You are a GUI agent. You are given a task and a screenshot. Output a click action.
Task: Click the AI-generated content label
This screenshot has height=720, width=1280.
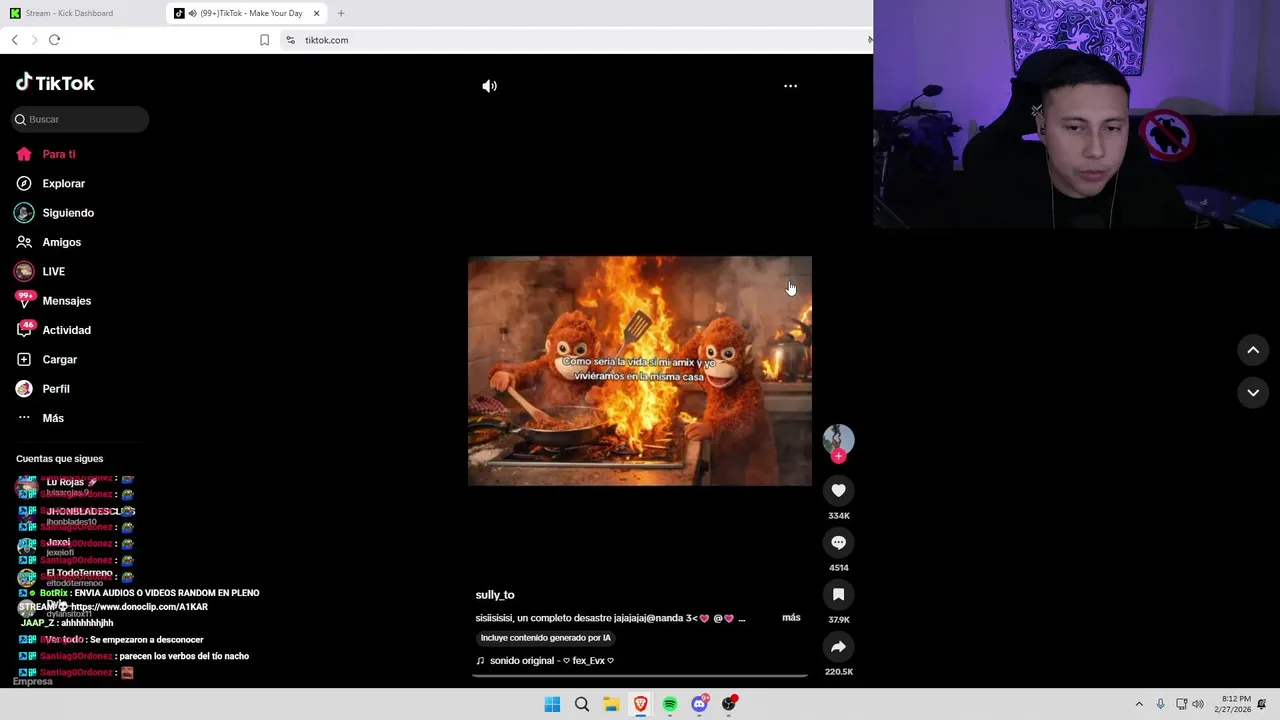pyautogui.click(x=545, y=638)
